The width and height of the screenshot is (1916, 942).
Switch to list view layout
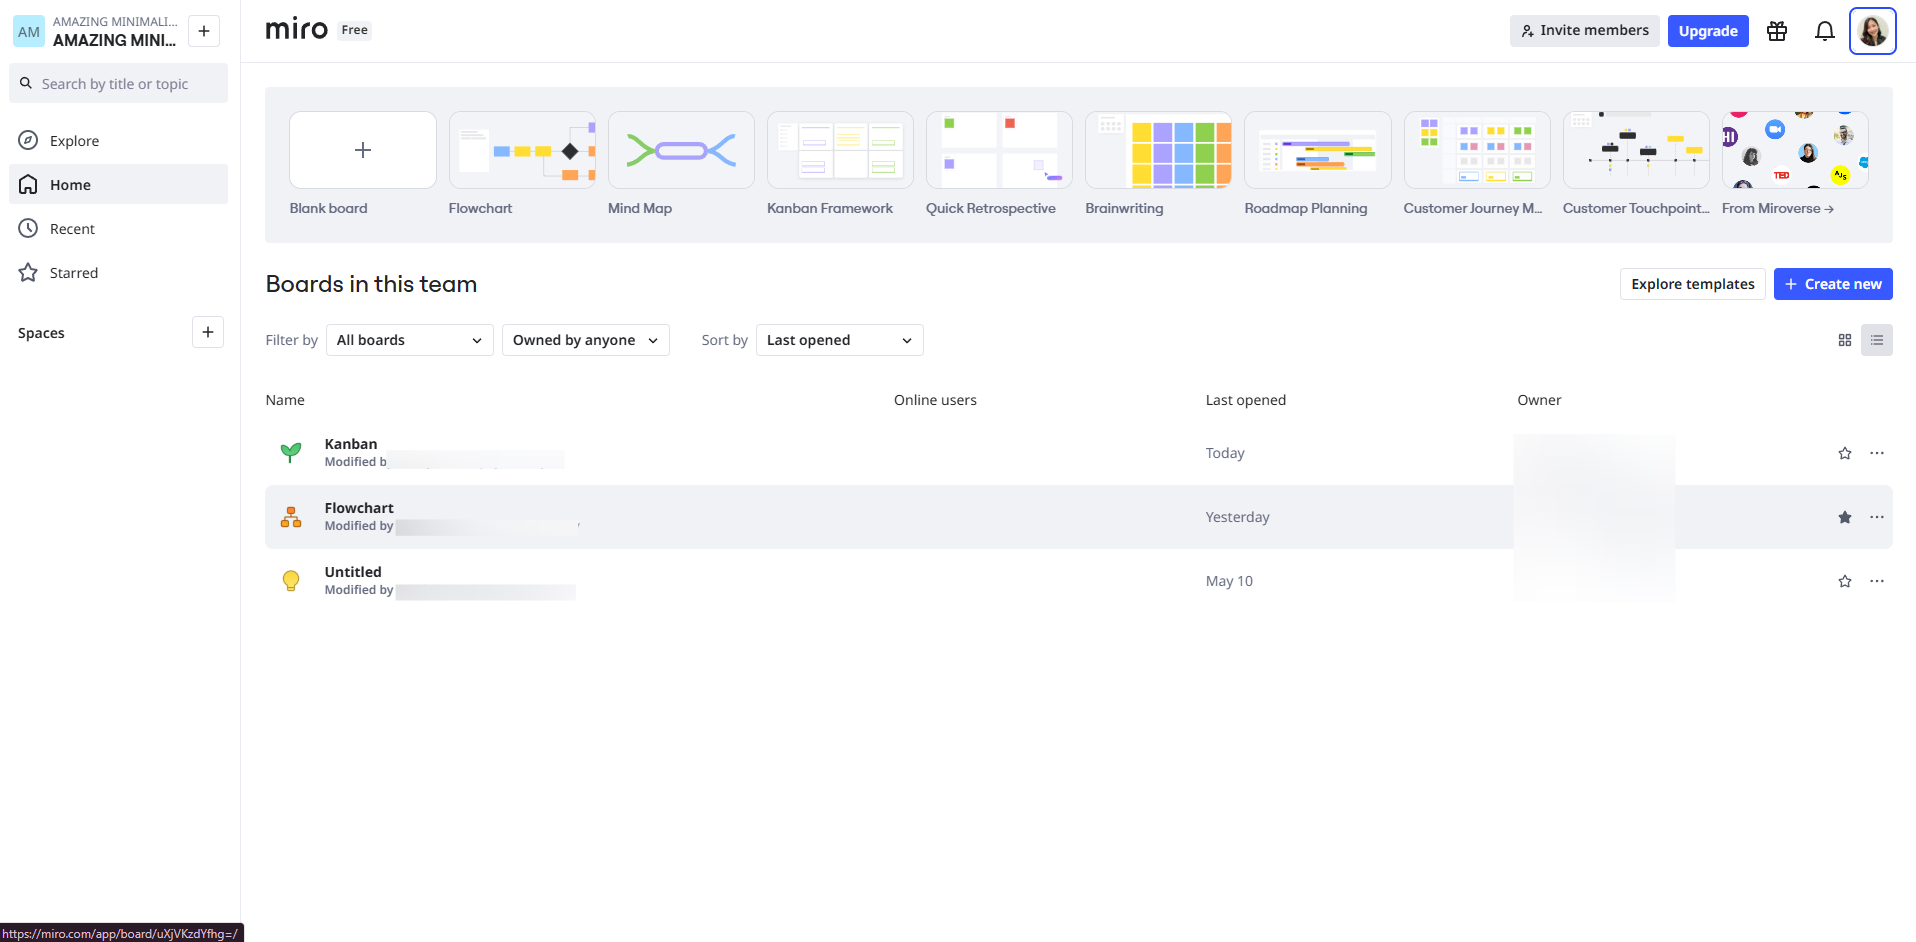pyautogui.click(x=1876, y=340)
